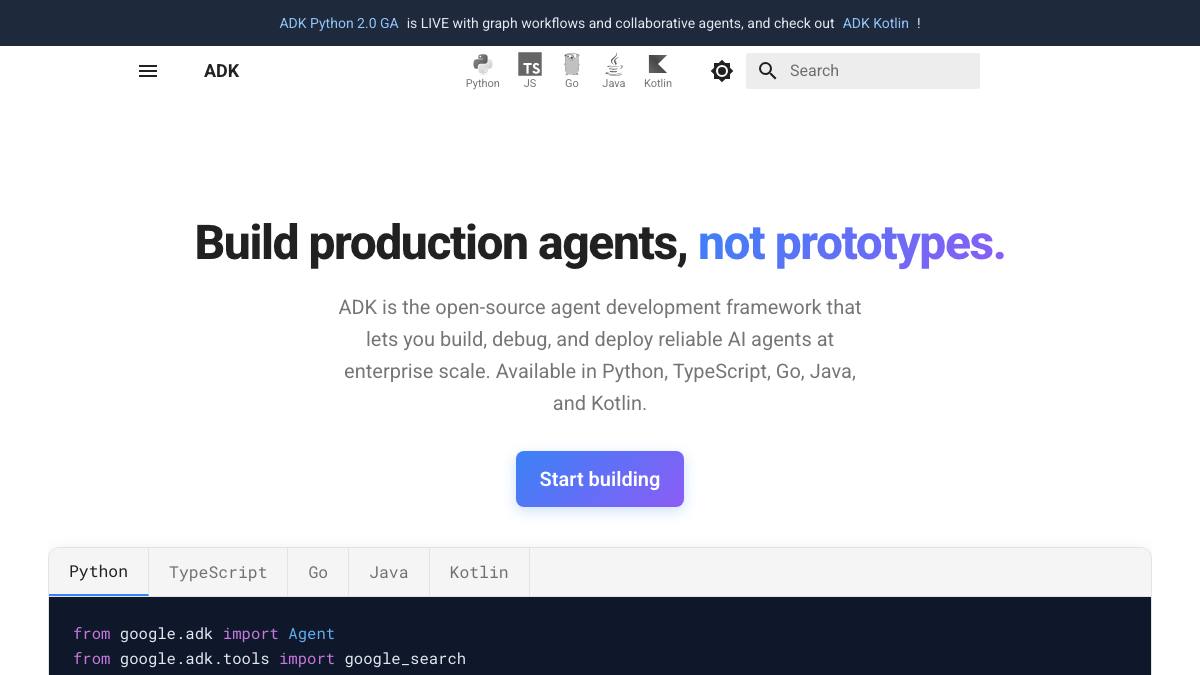Click the ADK site title
Image resolution: width=1200 pixels, height=675 pixels.
(221, 71)
